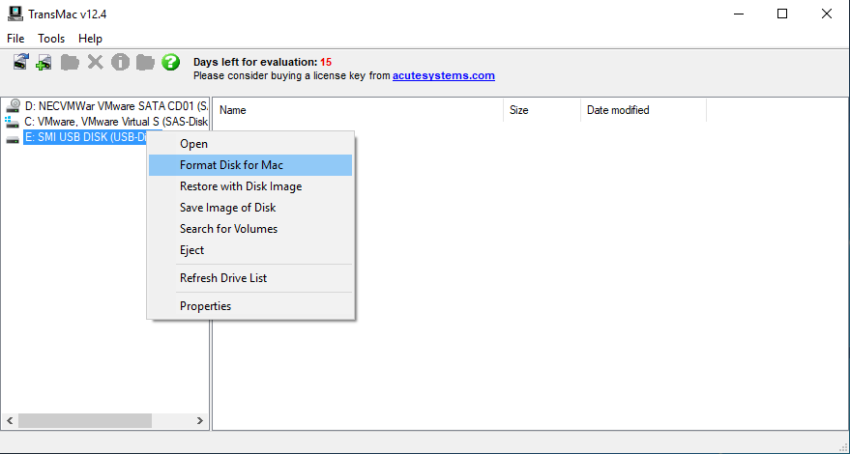Select Restore with Disk Image
This screenshot has height=454, width=850.
click(x=250, y=186)
